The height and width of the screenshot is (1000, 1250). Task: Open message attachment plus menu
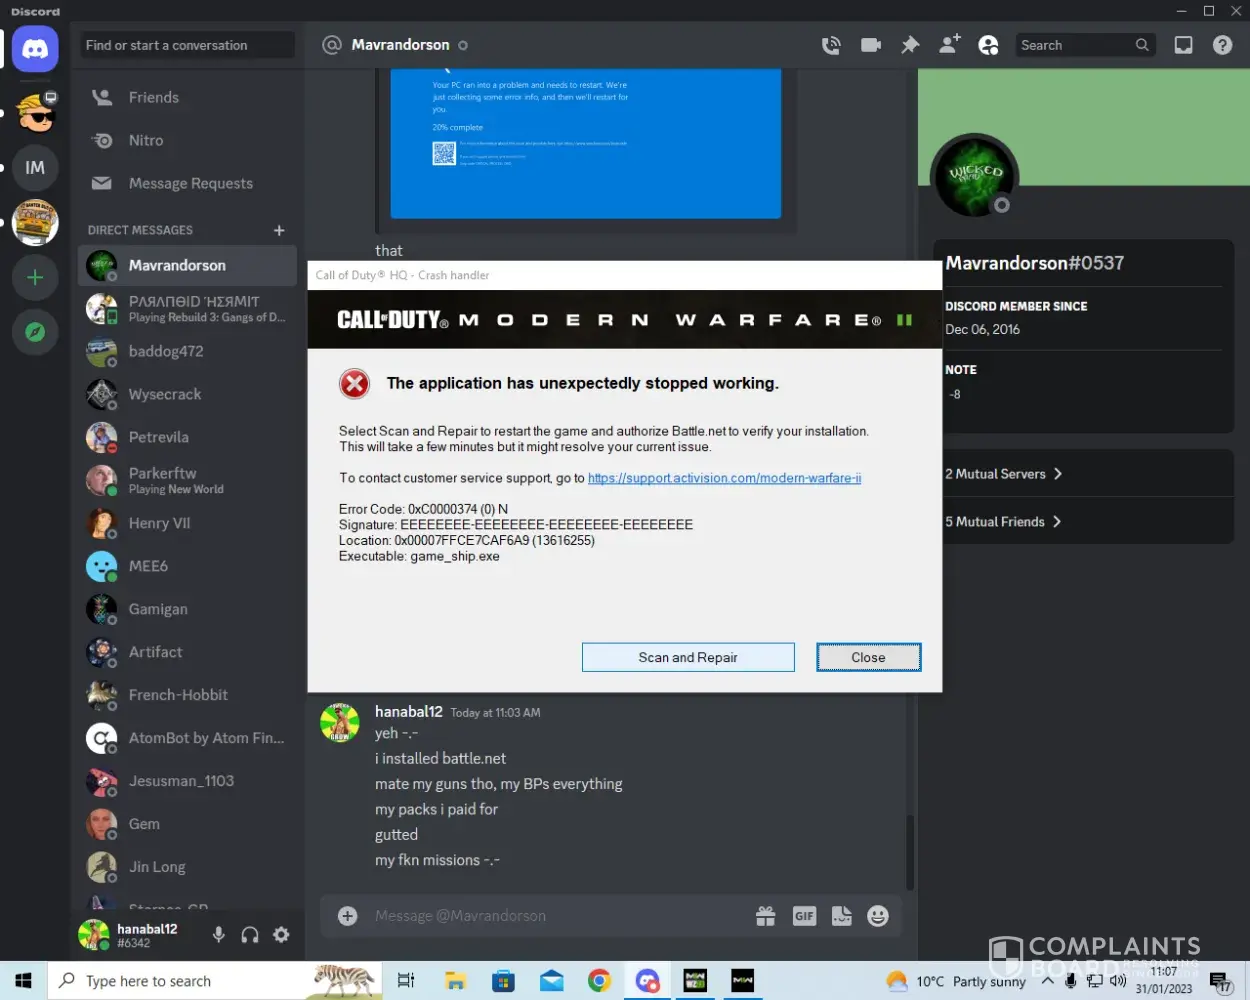point(348,916)
